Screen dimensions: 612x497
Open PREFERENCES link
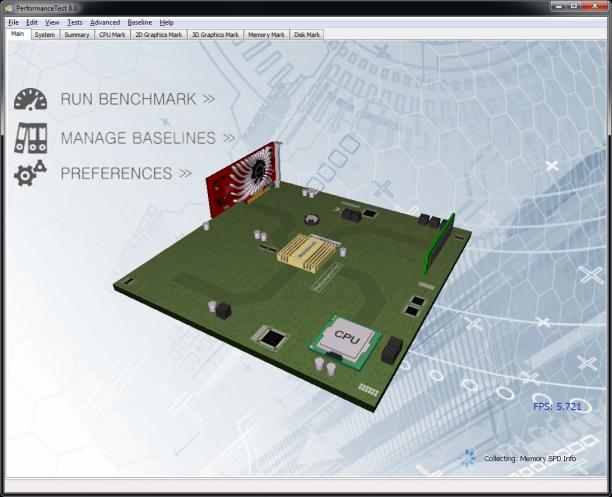(x=126, y=173)
